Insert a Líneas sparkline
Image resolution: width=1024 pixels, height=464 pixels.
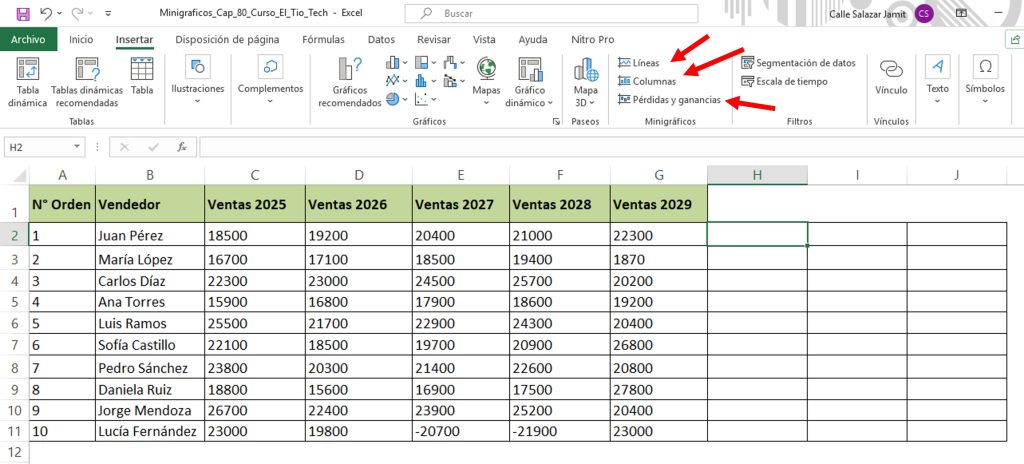pos(639,63)
